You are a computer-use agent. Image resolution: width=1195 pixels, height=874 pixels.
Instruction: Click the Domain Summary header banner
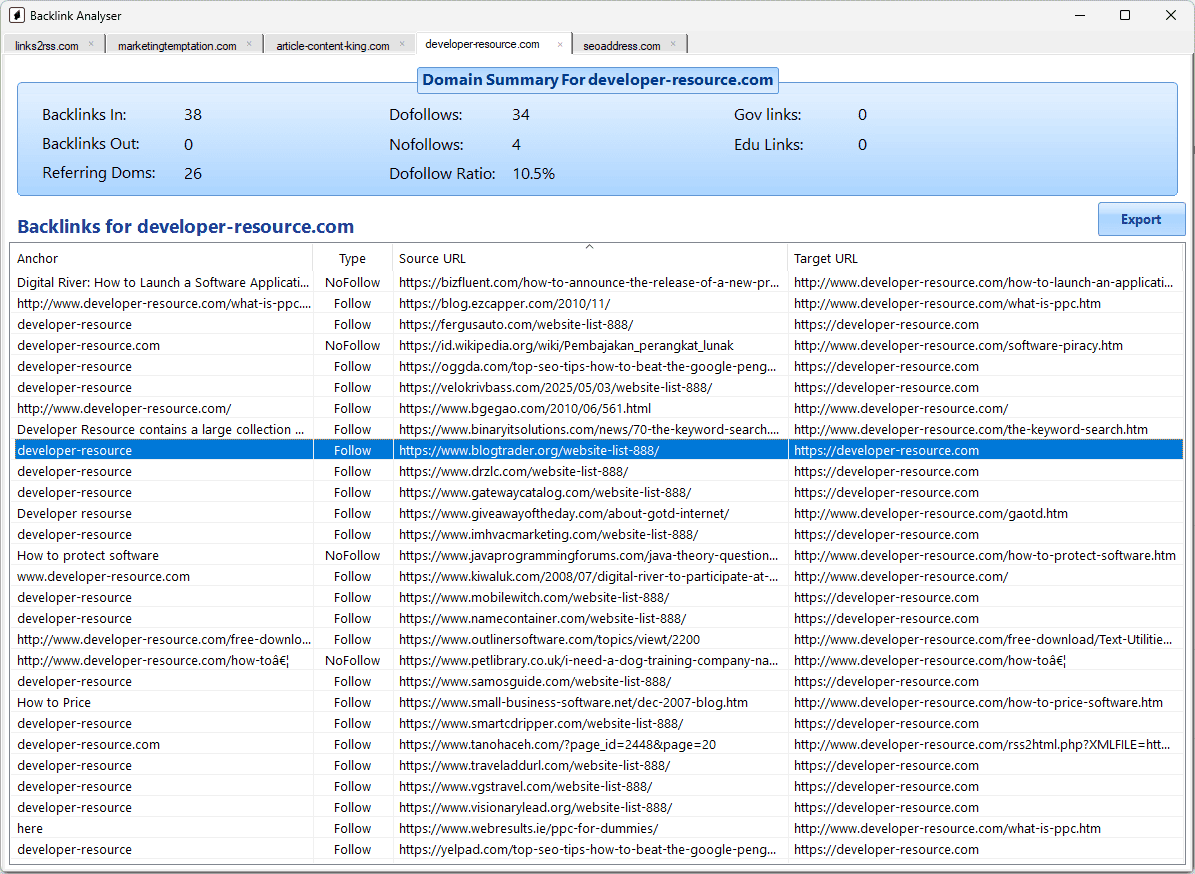597,80
